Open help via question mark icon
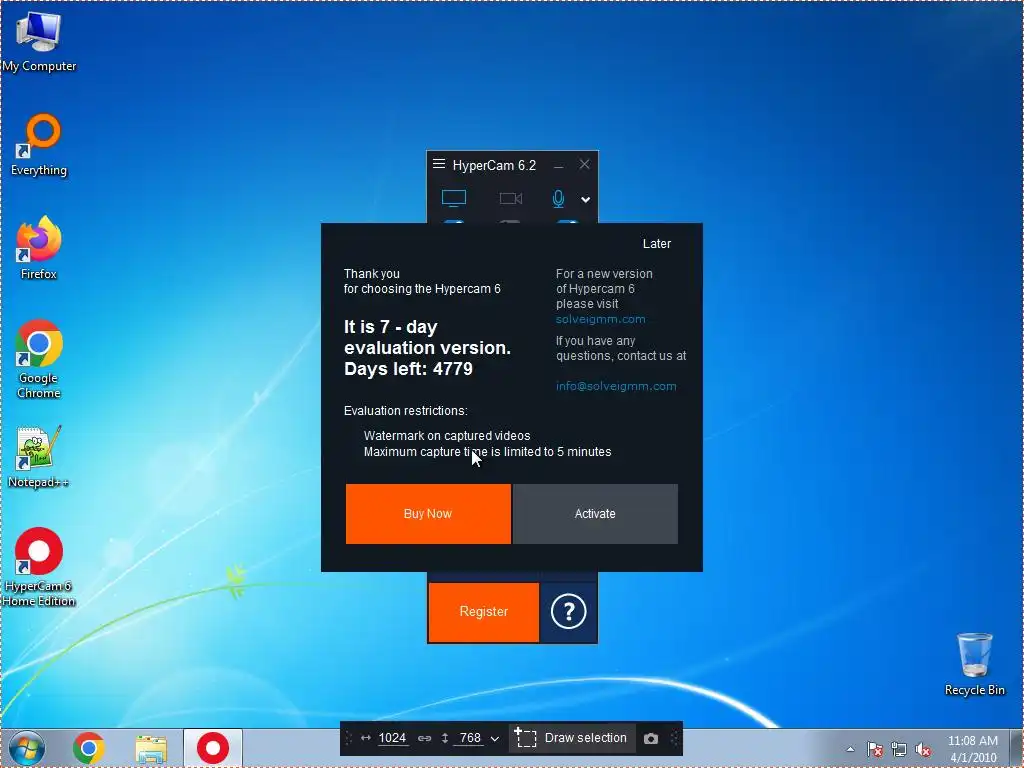 pyautogui.click(x=568, y=612)
